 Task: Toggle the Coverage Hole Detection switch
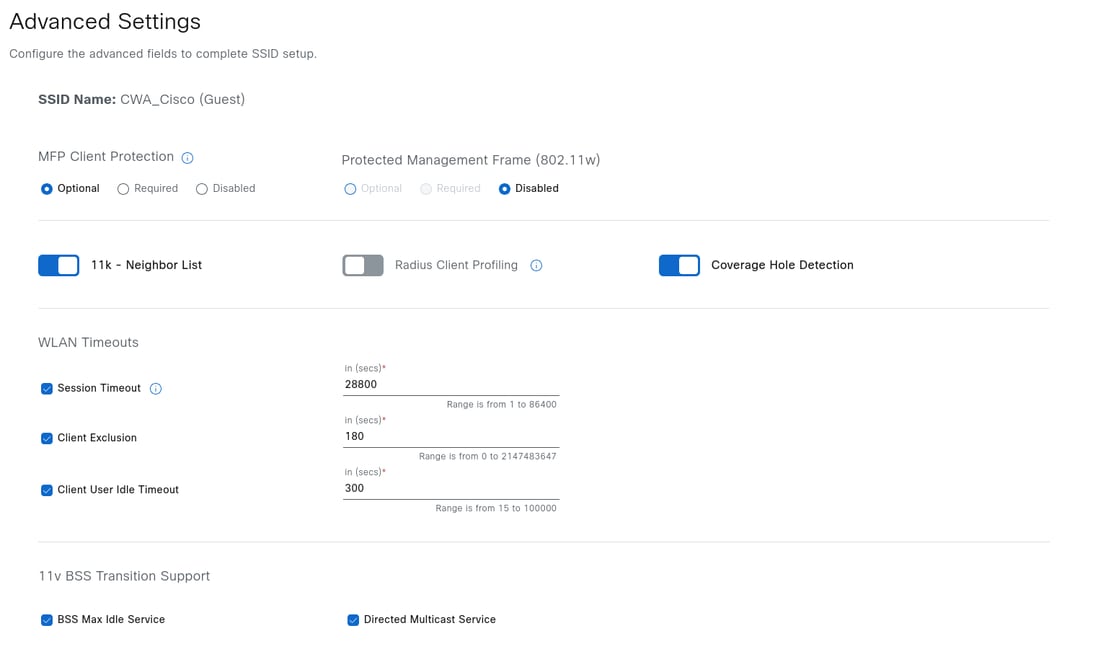pos(679,265)
